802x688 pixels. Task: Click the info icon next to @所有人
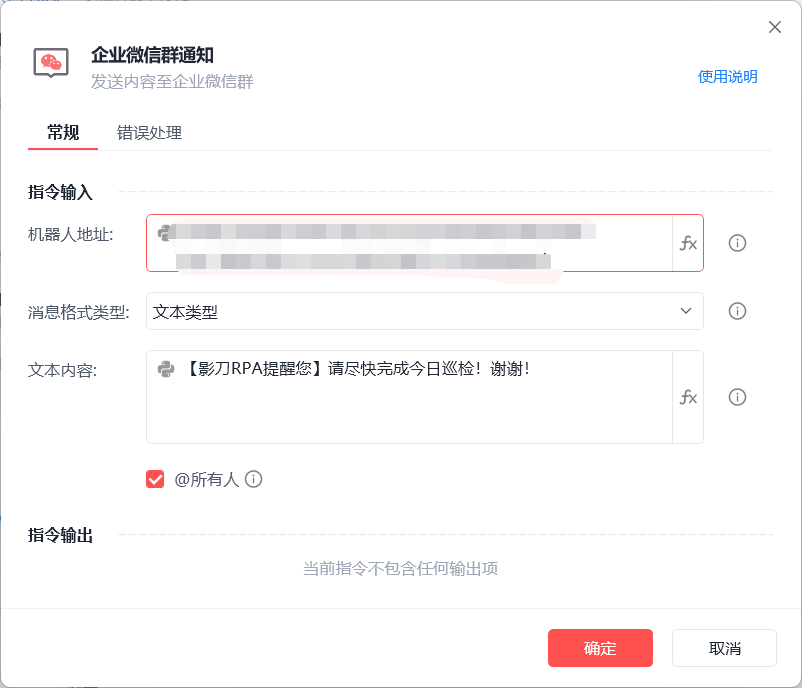click(x=254, y=479)
